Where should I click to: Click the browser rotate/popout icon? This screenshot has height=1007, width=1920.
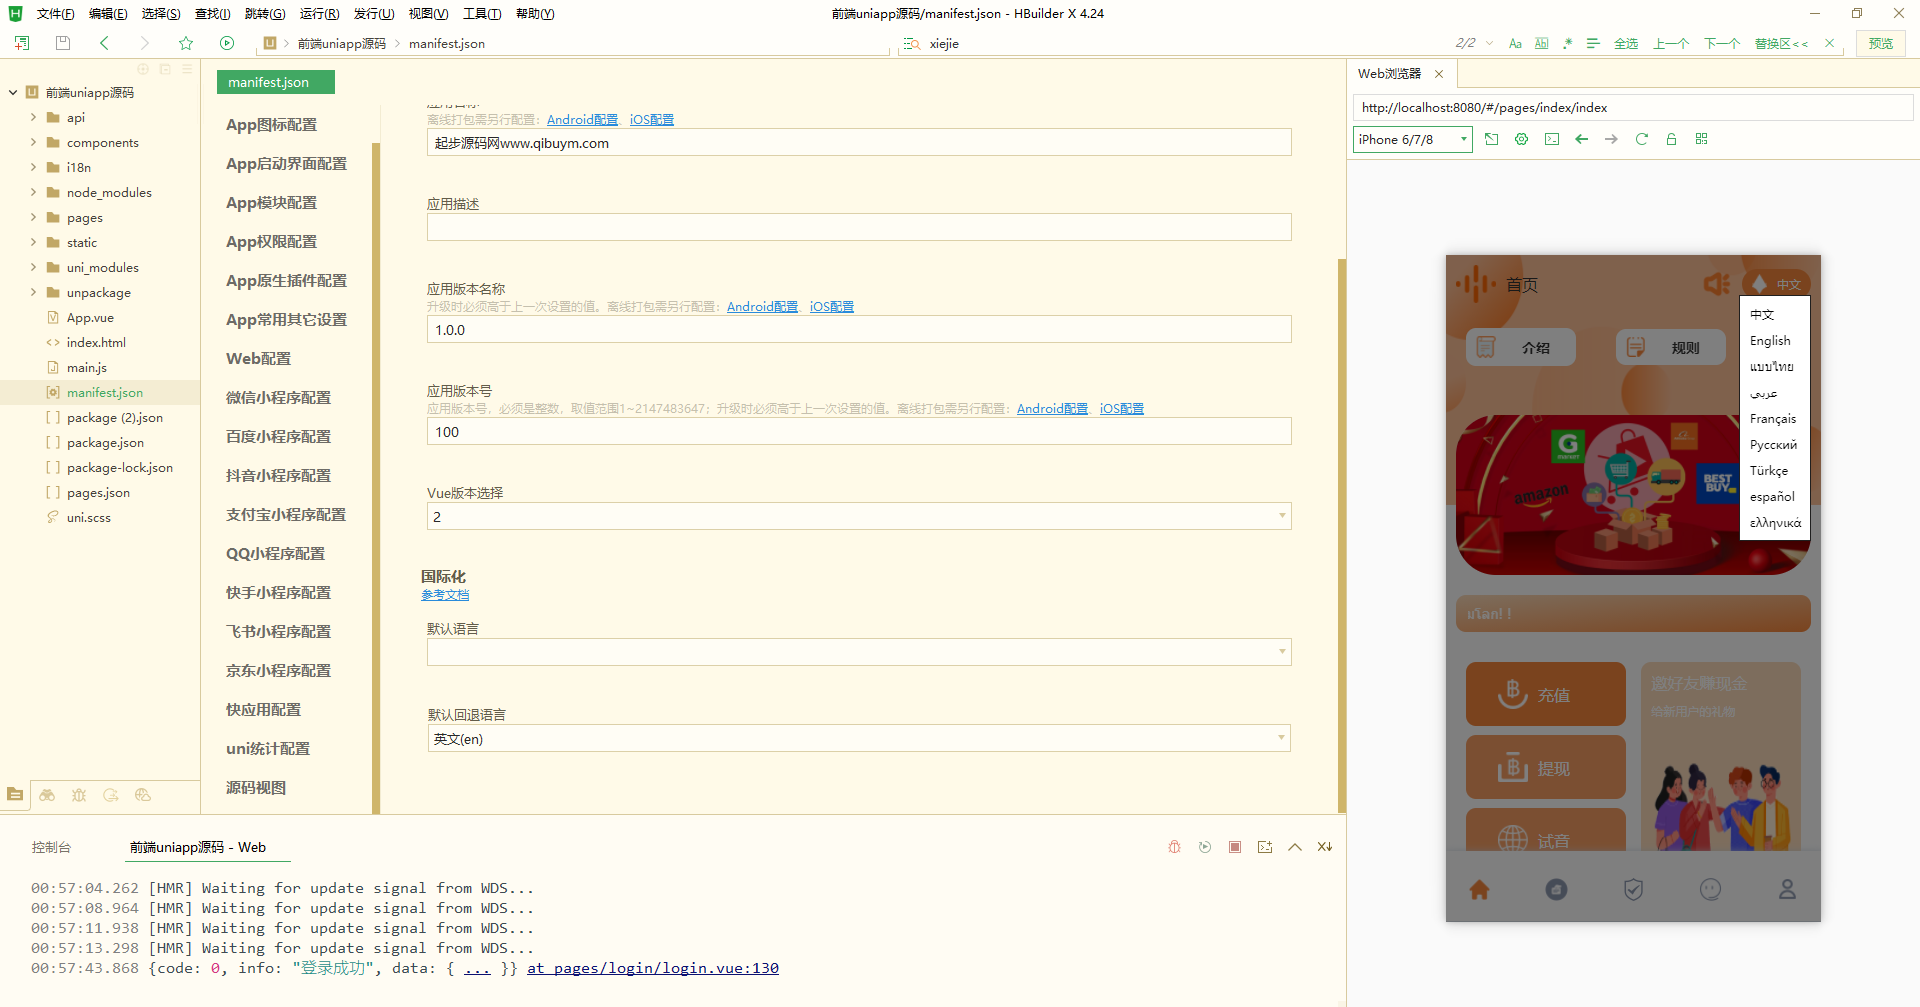click(1491, 139)
